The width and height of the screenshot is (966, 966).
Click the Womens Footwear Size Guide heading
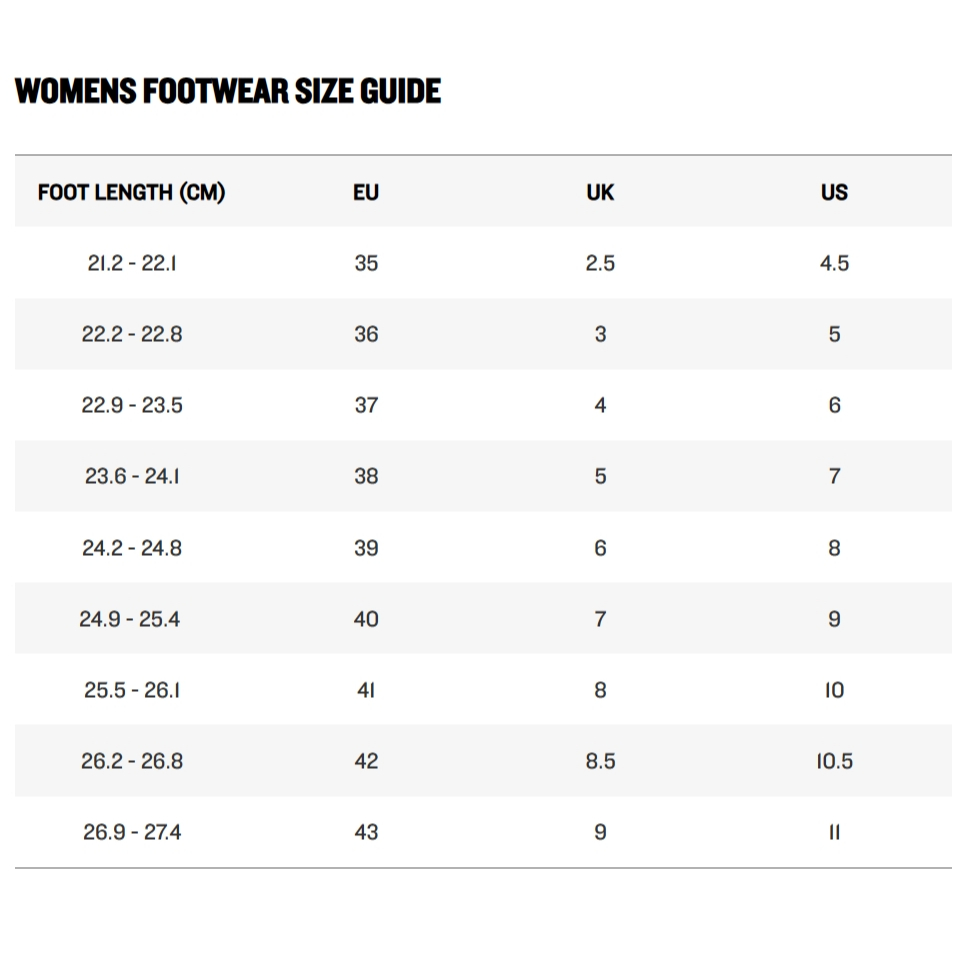228,91
